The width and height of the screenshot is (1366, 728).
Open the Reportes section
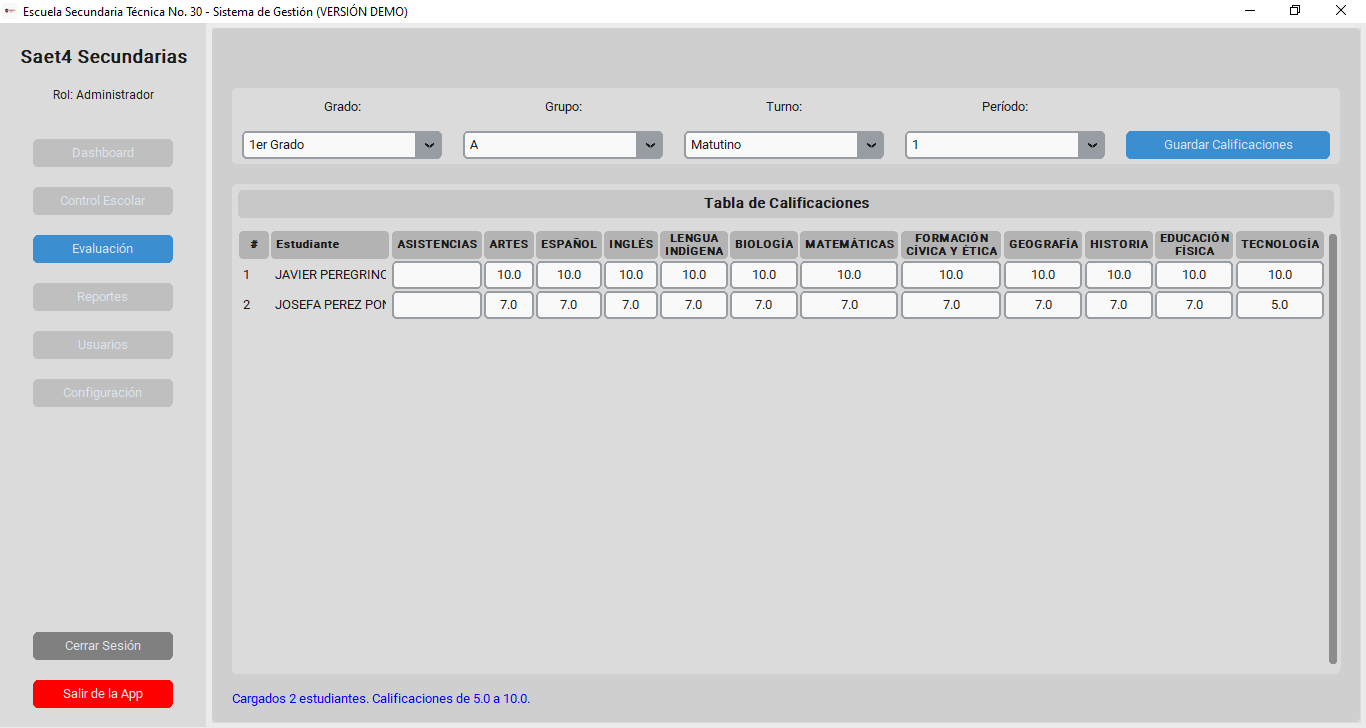click(x=103, y=297)
